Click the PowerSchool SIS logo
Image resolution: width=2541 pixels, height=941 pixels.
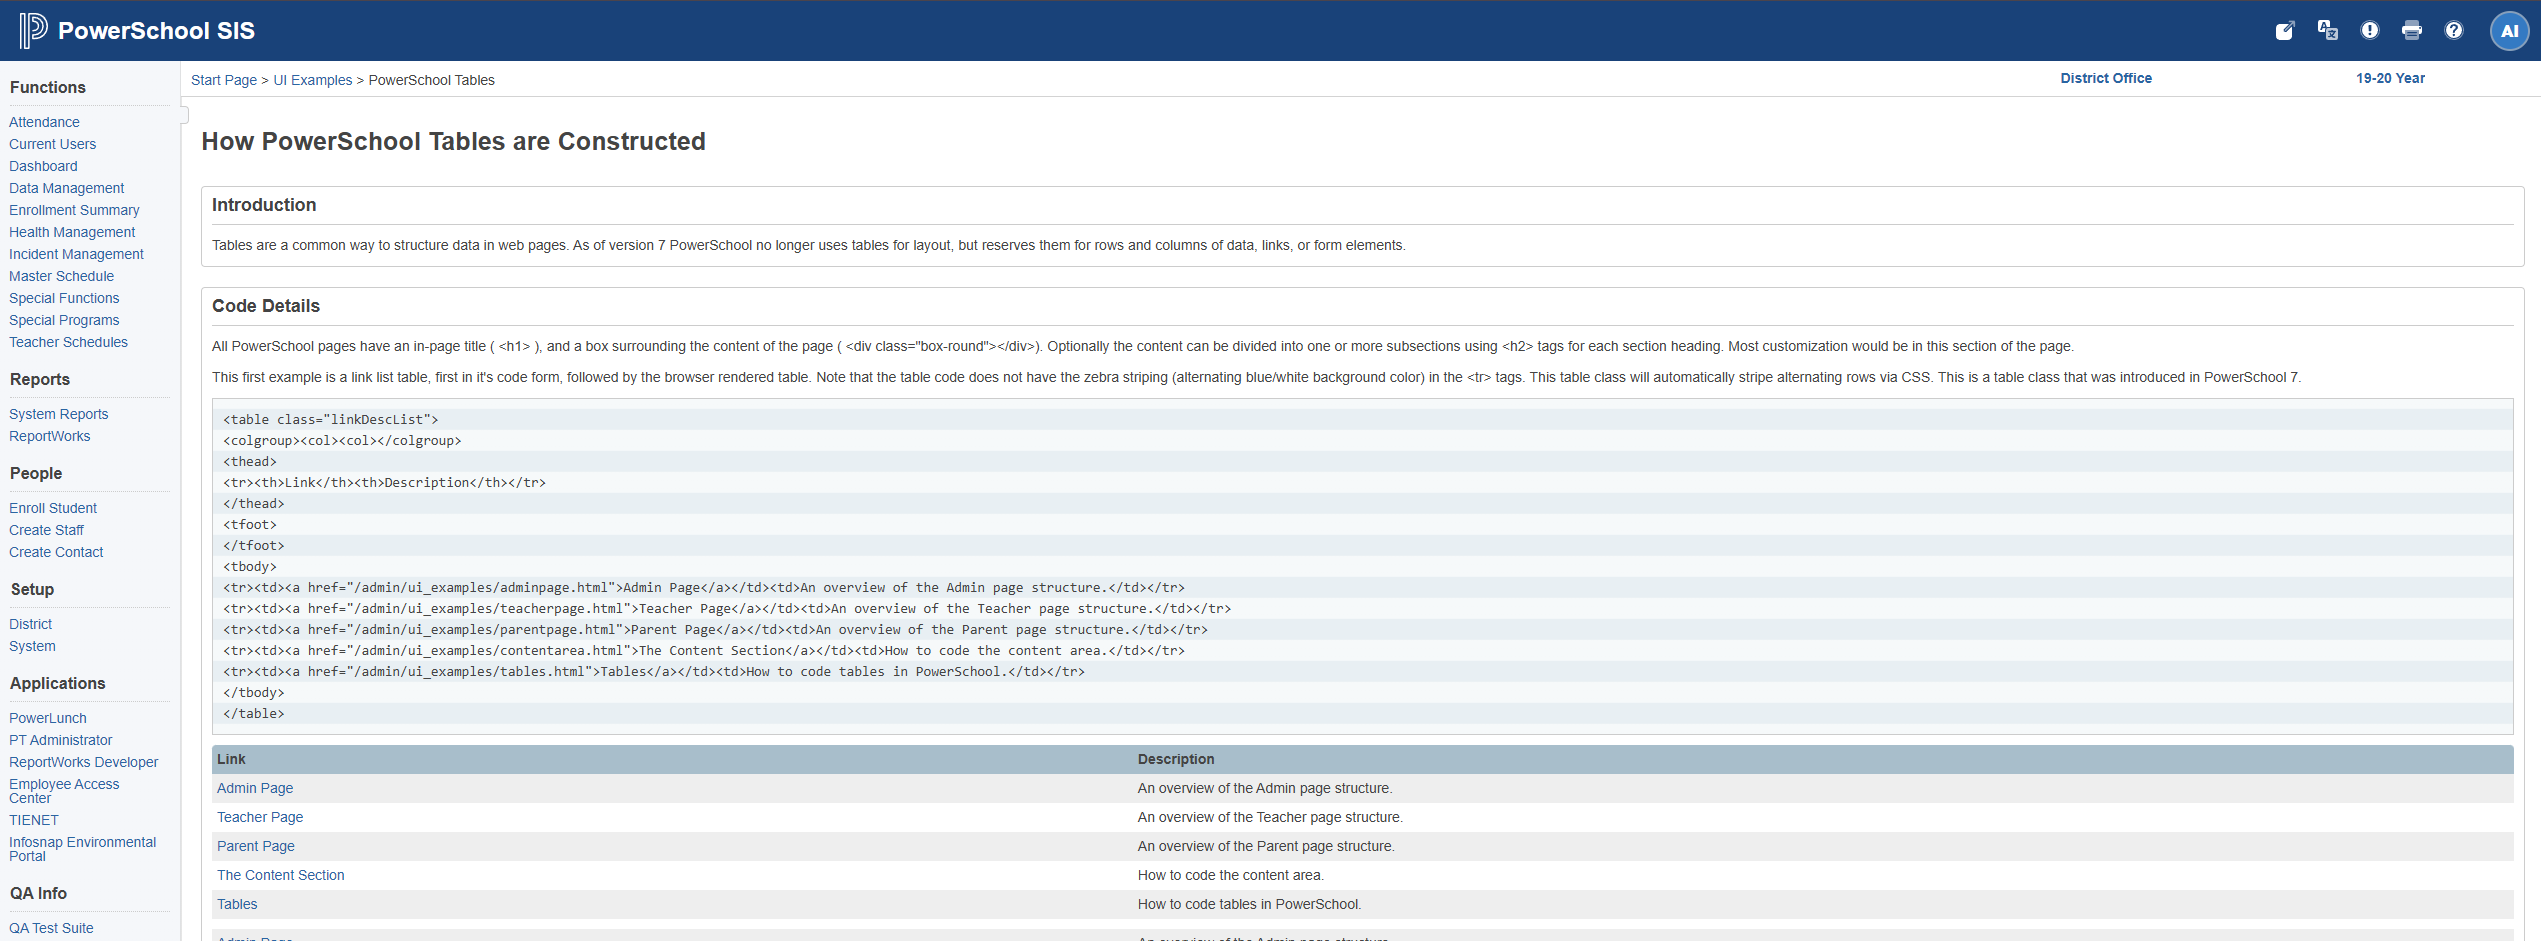pyautogui.click(x=137, y=30)
